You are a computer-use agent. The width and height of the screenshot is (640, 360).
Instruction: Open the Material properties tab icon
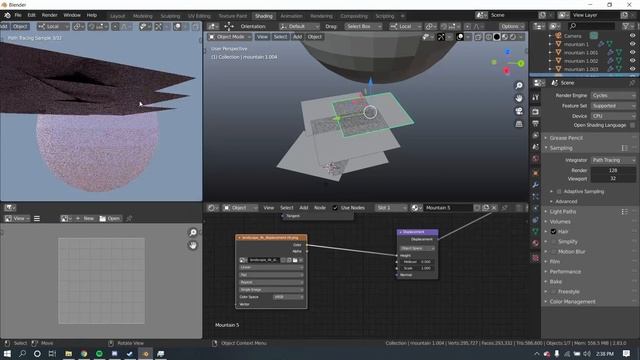pyautogui.click(x=536, y=243)
